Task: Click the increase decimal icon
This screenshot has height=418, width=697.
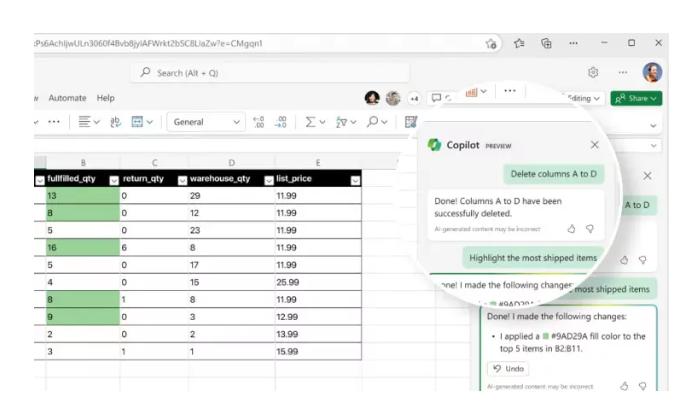Action: pyautogui.click(x=258, y=122)
